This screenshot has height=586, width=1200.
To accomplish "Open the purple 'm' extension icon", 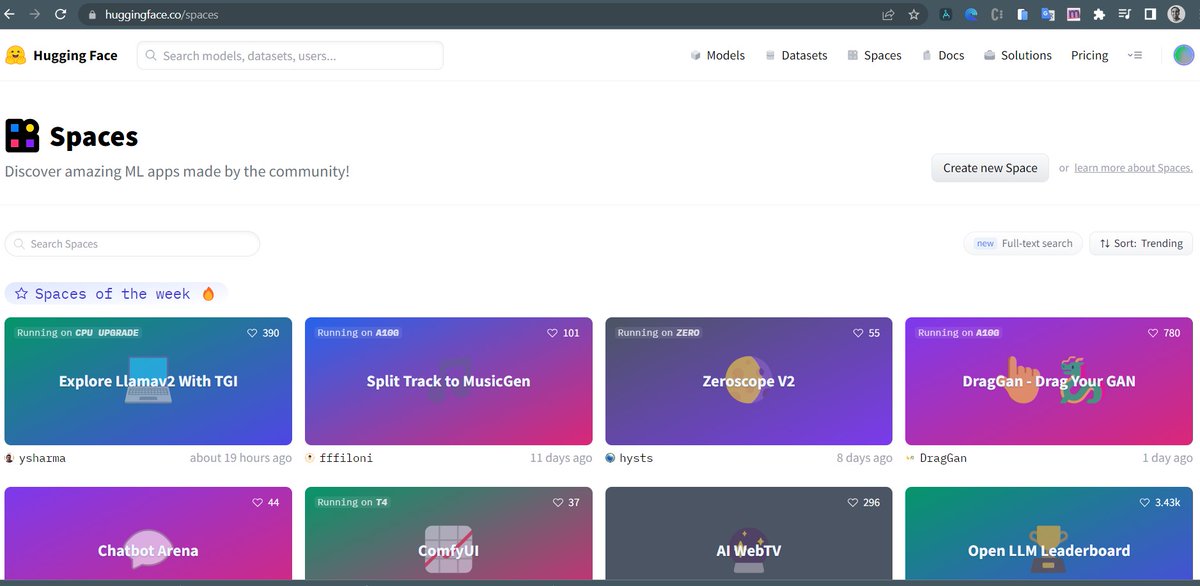I will [x=1073, y=15].
